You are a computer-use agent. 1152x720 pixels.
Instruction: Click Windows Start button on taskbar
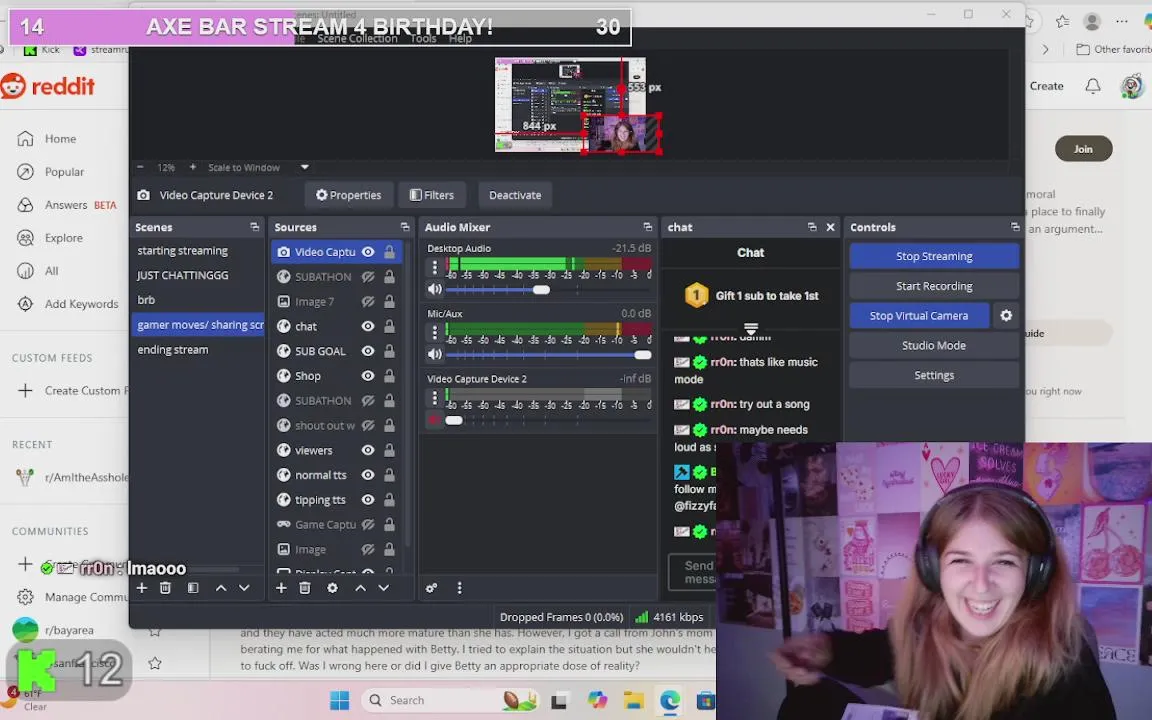[x=339, y=700]
